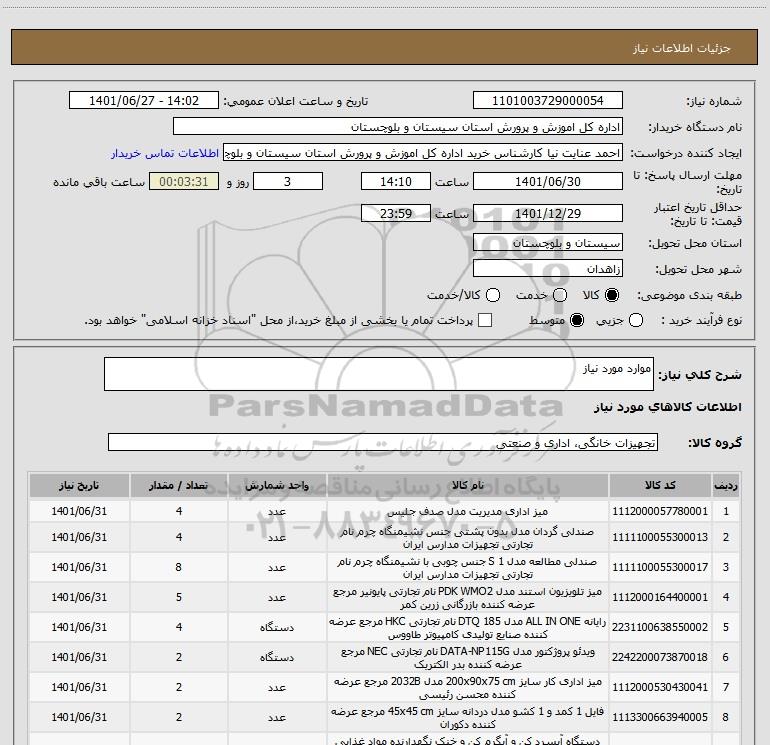
Task: Click the کد کالا column header
Action: [660, 486]
